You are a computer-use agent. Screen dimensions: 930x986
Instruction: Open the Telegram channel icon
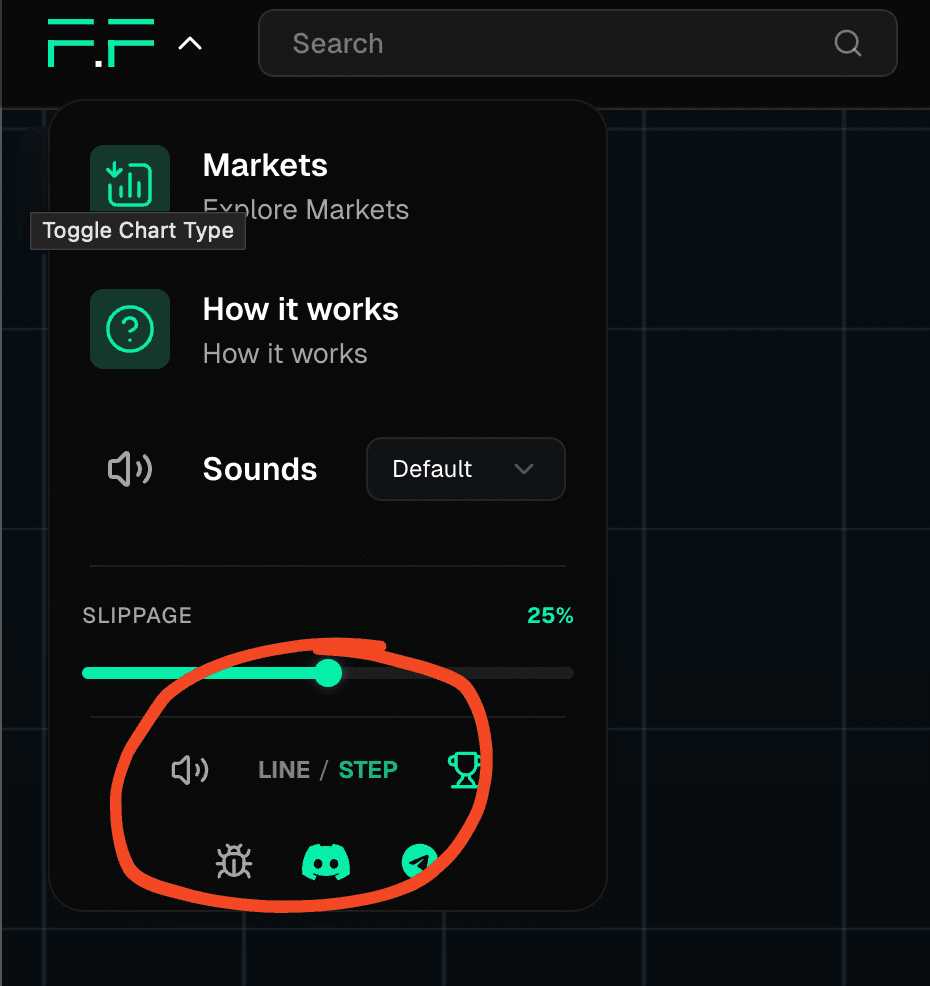click(419, 861)
